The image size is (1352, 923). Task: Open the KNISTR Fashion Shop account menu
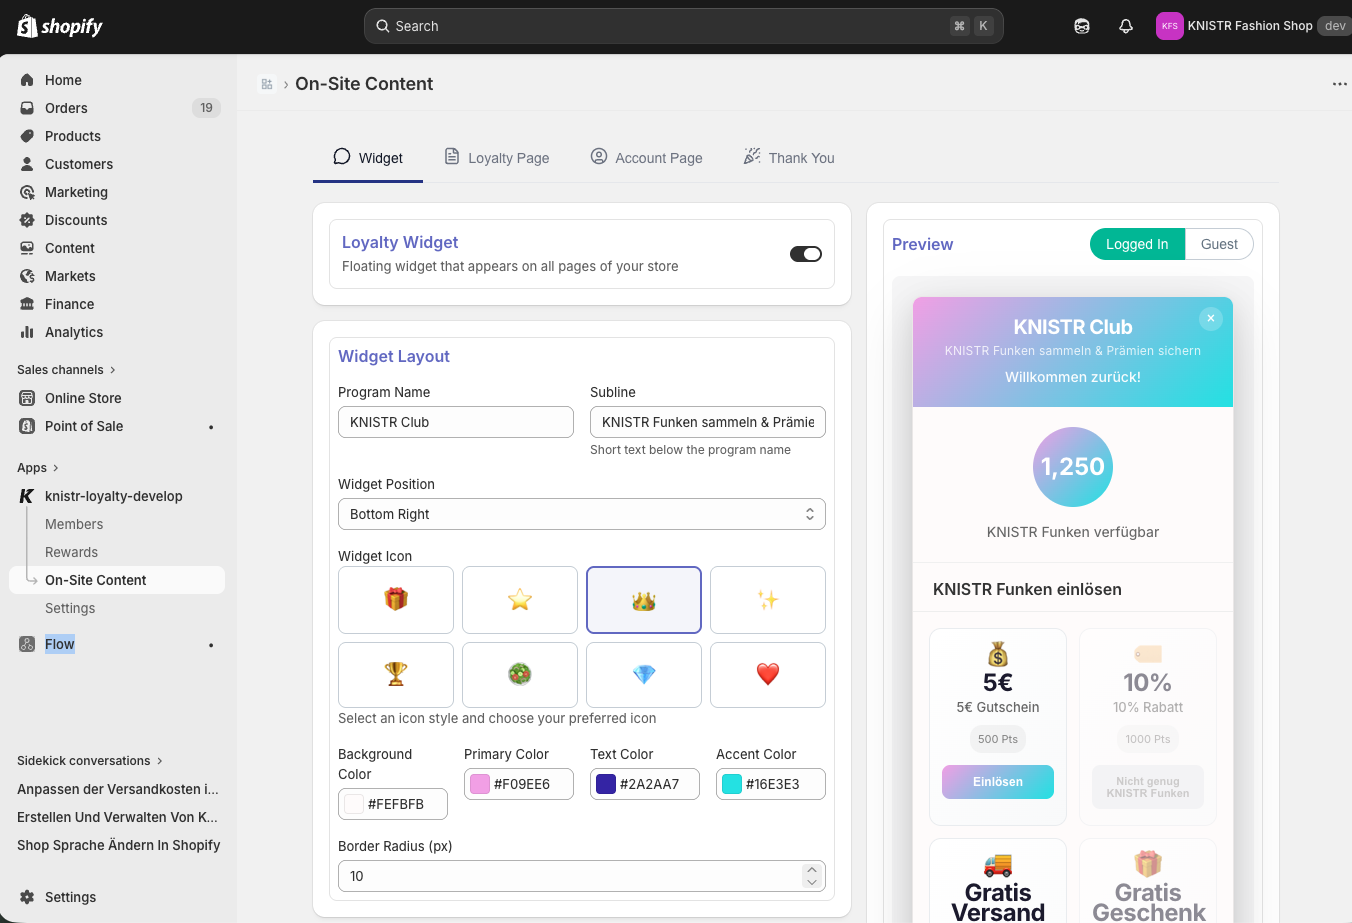point(1254,26)
